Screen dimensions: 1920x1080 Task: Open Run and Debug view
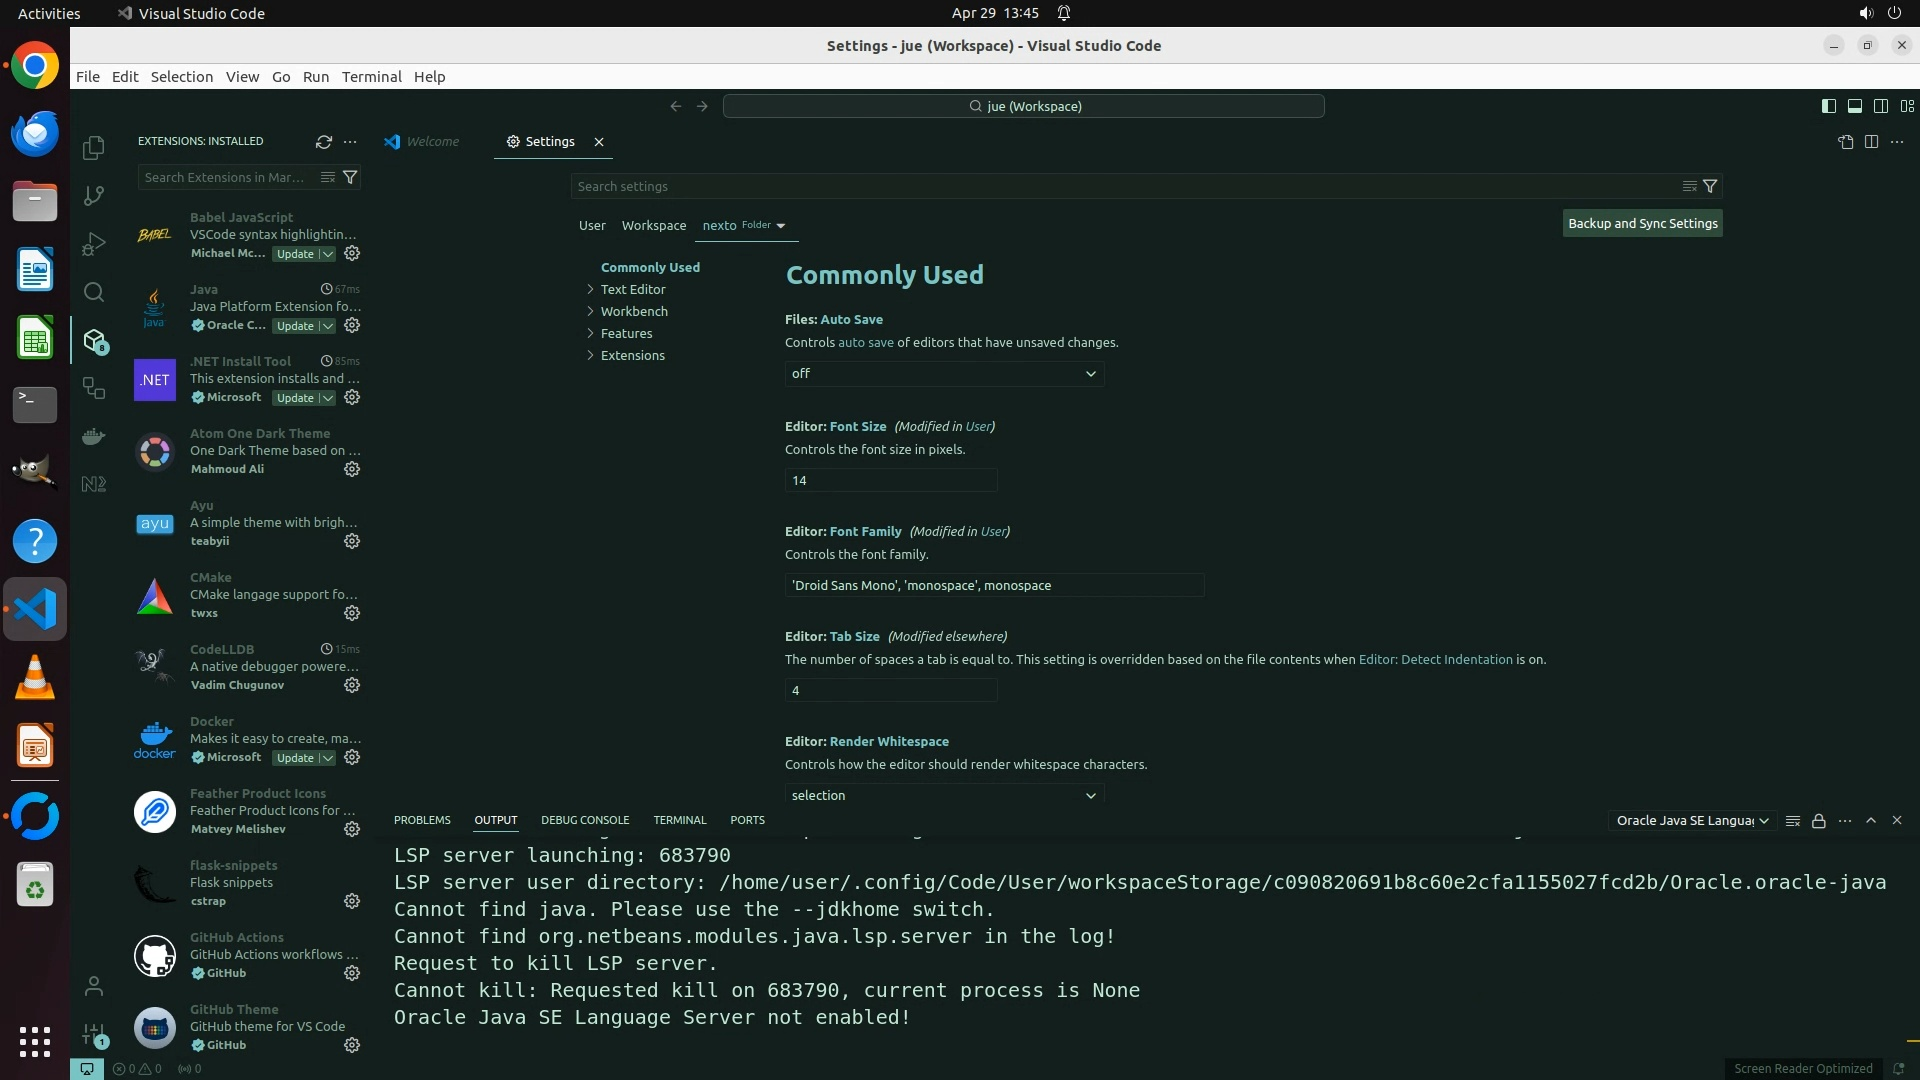pyautogui.click(x=94, y=244)
